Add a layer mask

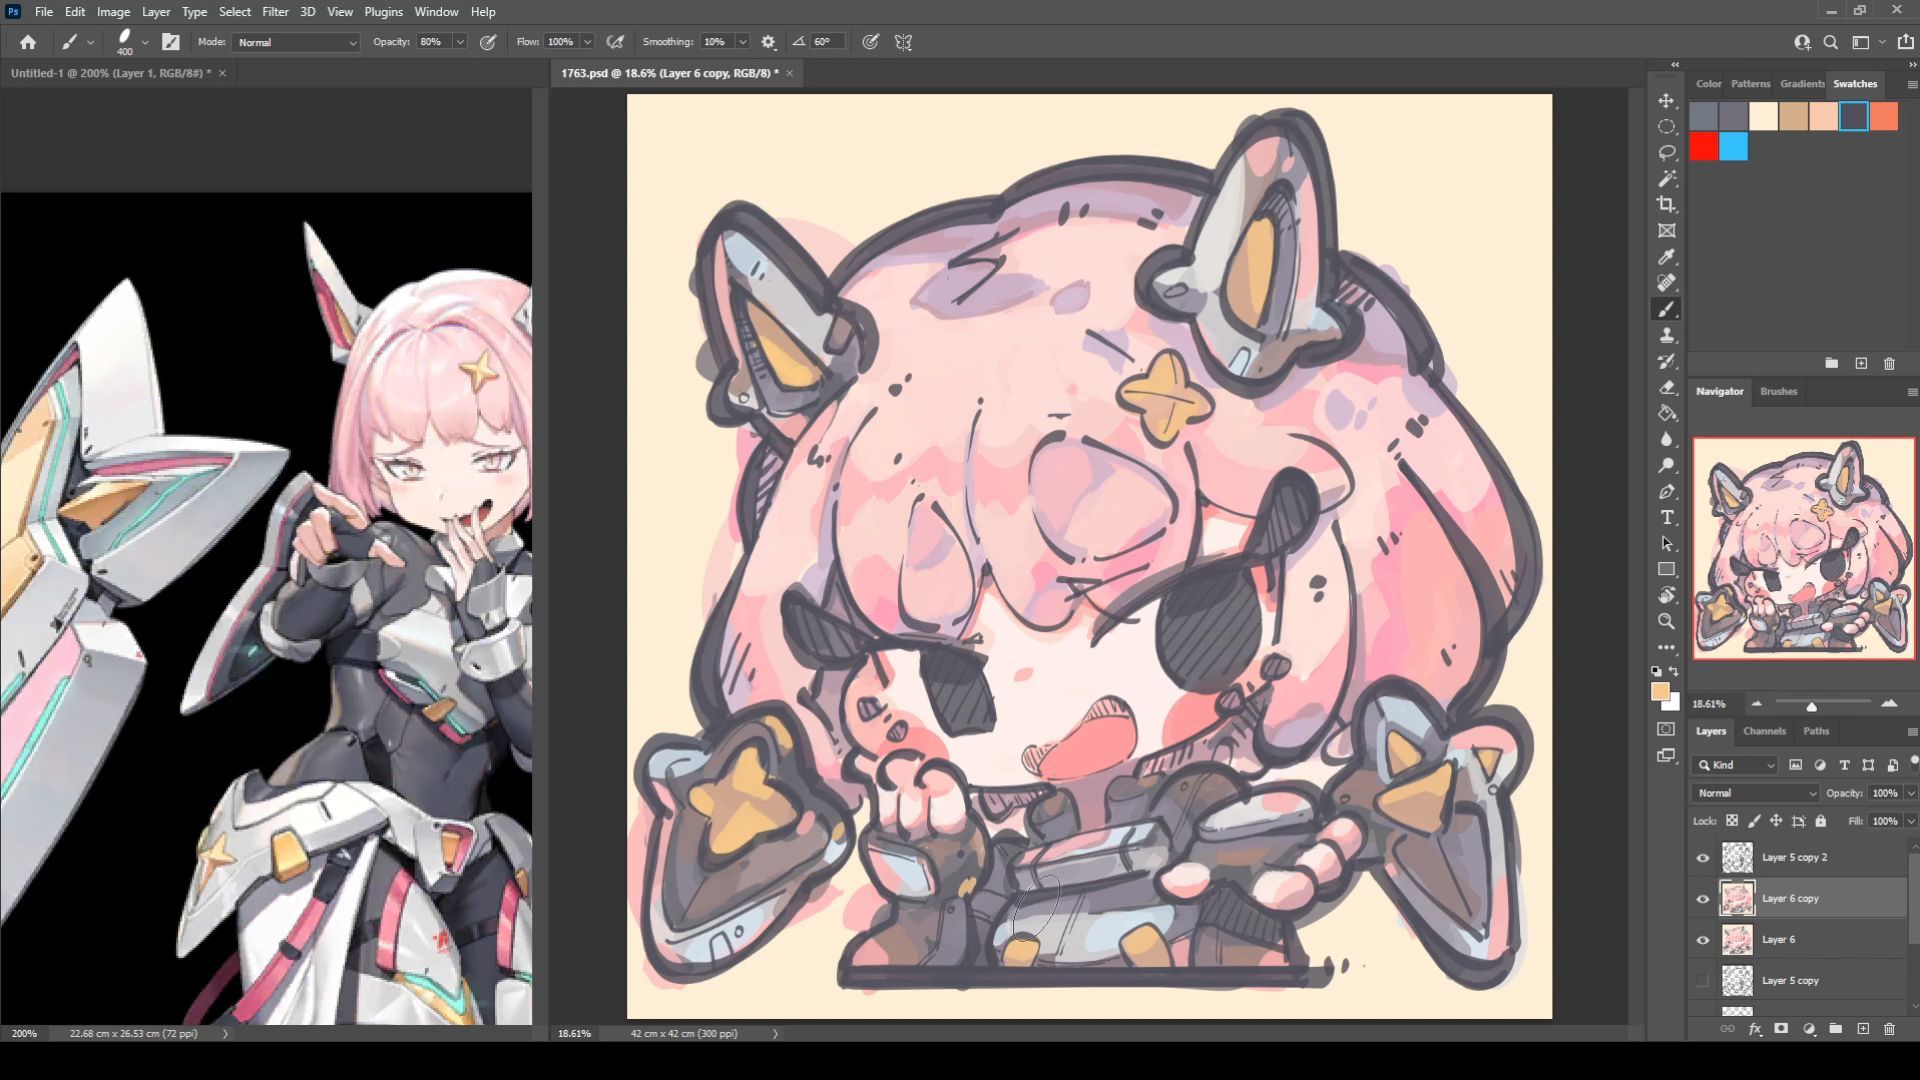coord(1781,1029)
